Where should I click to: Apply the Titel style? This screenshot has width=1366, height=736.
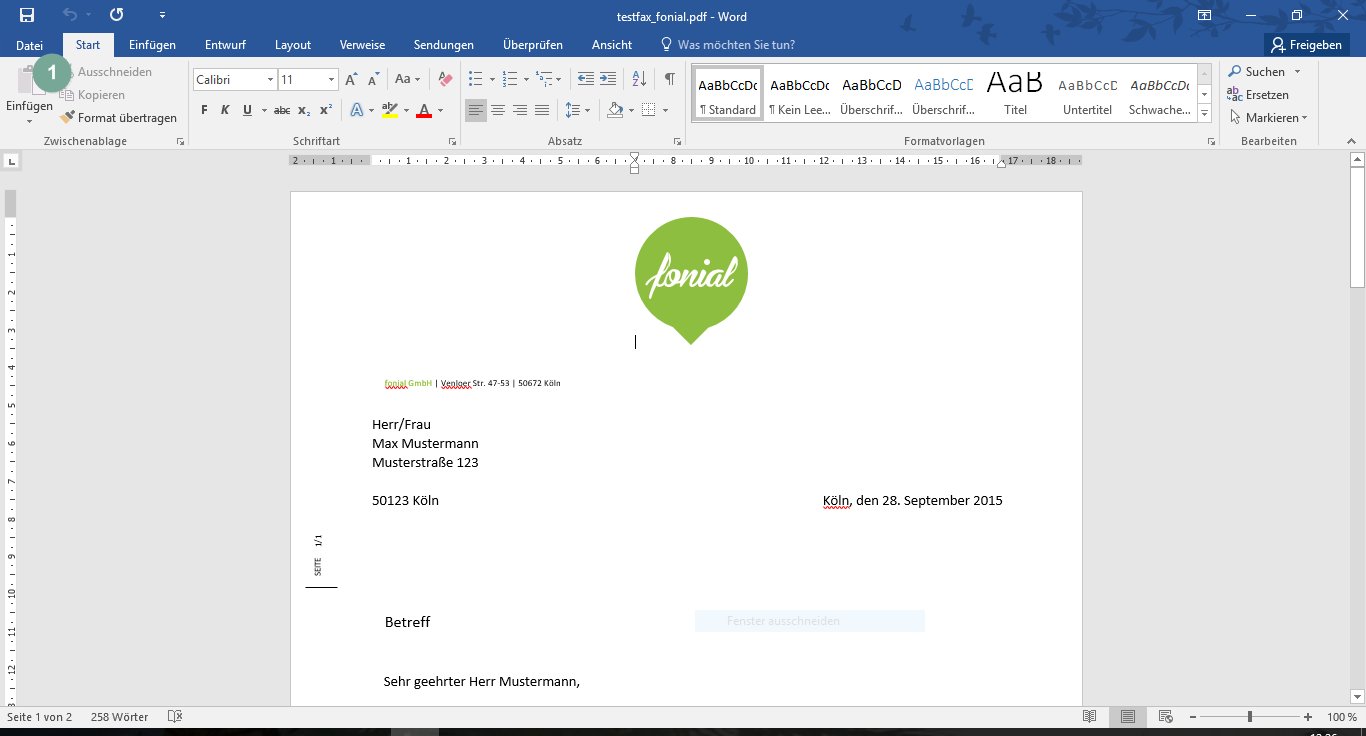[x=1016, y=95]
